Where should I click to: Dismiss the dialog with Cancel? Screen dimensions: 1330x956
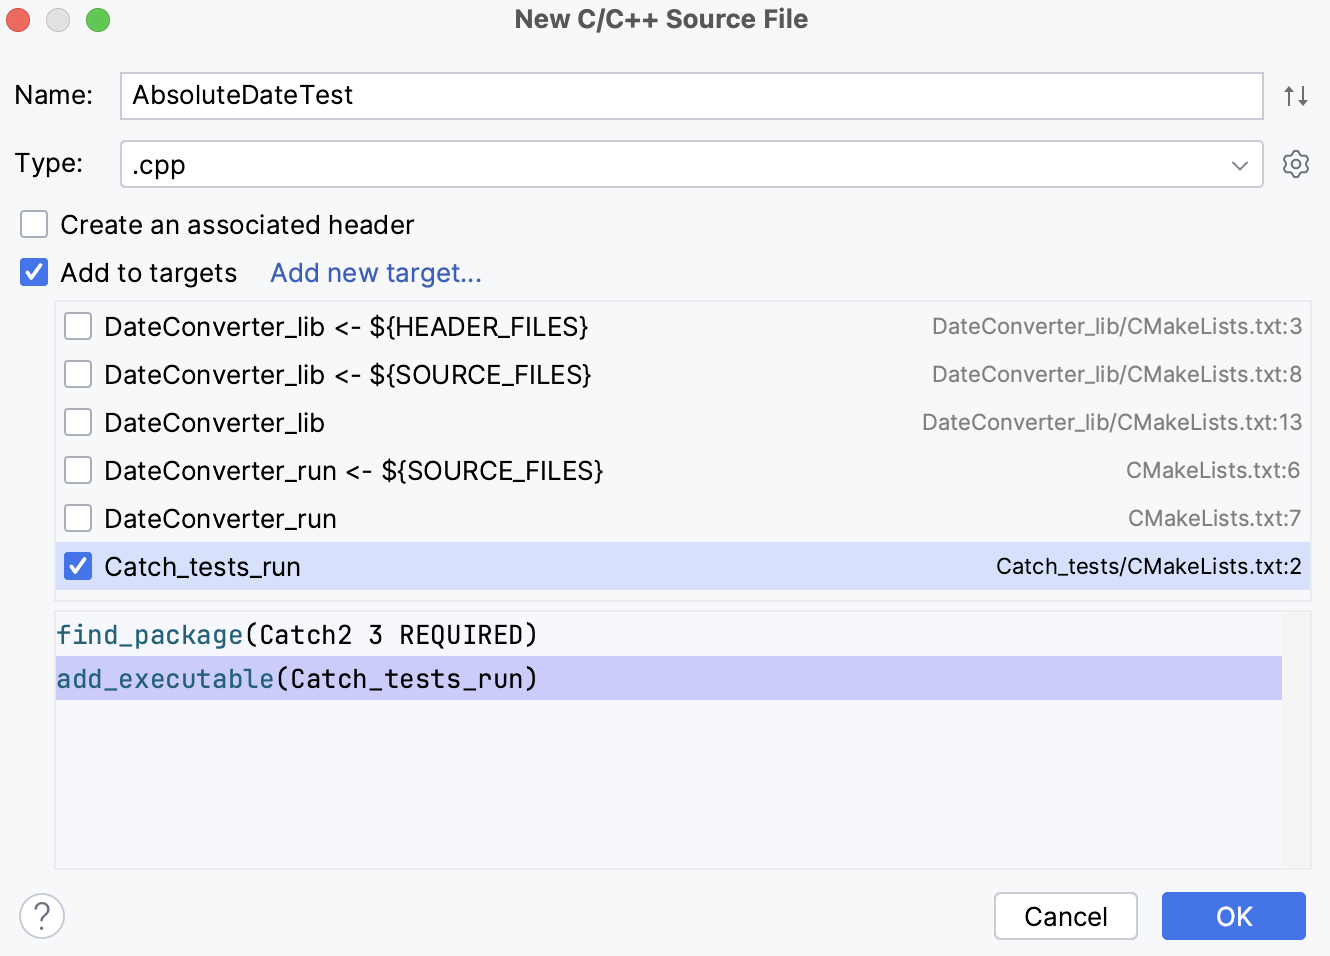point(1065,915)
